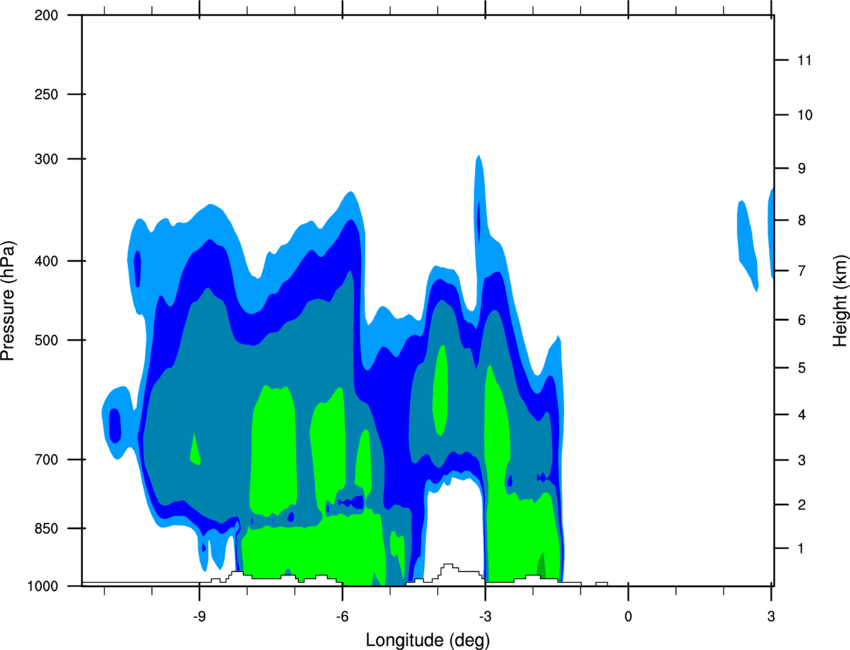Image resolution: width=850 pixels, height=650 pixels.
Task: Click the -9 longitude tick label
Action: point(199,617)
